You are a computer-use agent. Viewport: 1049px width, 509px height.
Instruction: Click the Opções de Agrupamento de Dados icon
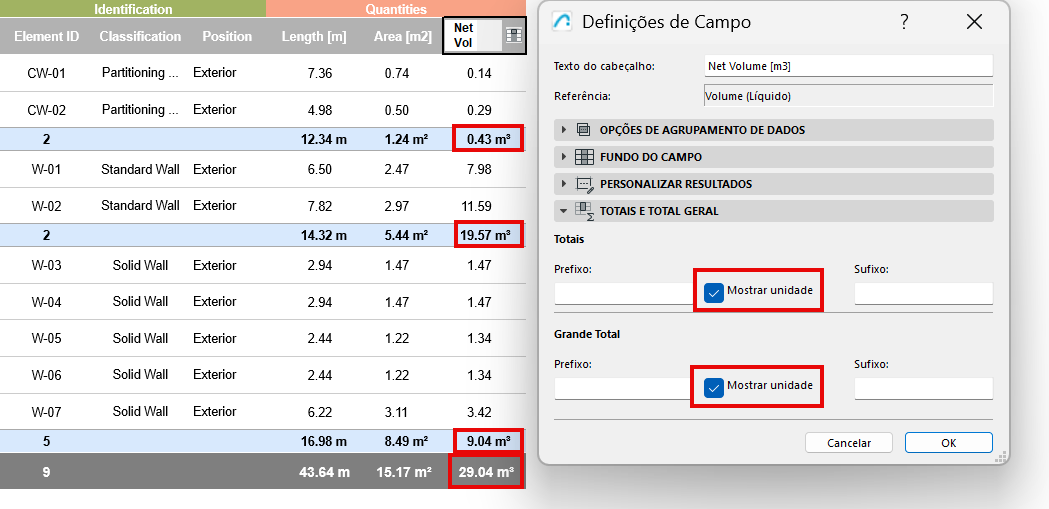click(583, 130)
